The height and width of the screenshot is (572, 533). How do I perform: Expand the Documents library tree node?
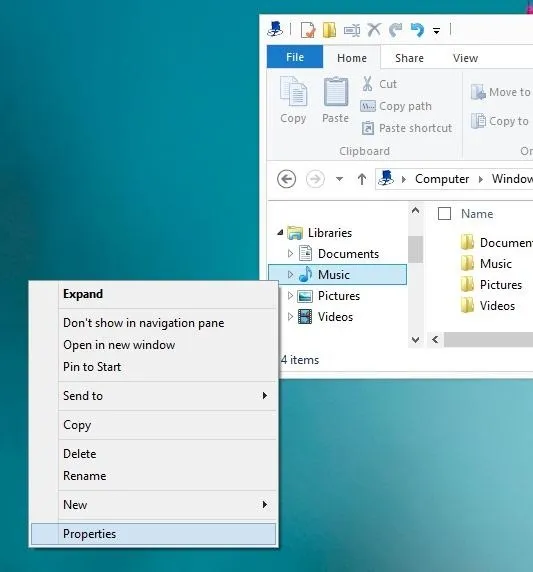pyautogui.click(x=290, y=253)
